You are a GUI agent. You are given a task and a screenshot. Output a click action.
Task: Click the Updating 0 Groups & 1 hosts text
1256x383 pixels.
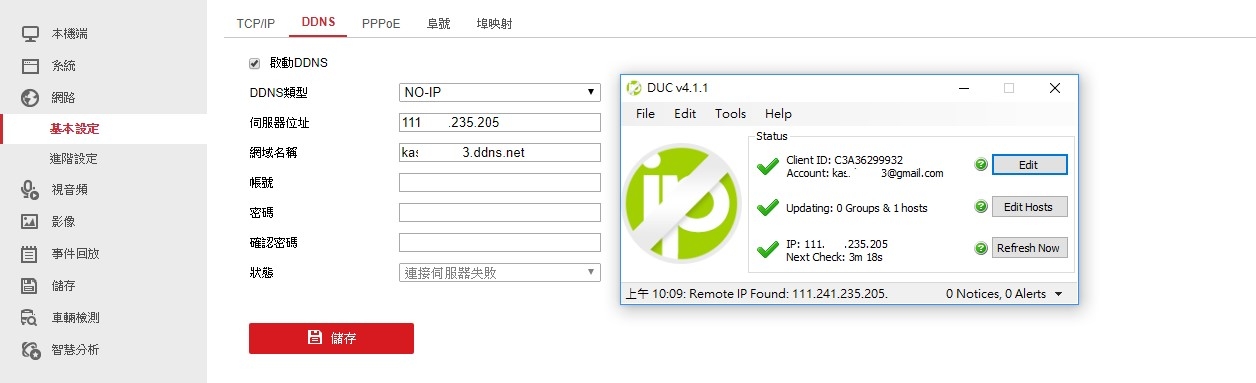click(857, 208)
